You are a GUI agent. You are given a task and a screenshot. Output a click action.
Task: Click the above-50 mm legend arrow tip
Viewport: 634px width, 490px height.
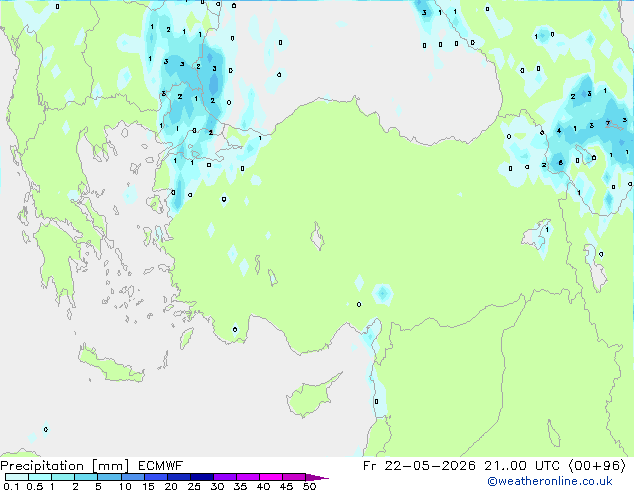[317, 477]
